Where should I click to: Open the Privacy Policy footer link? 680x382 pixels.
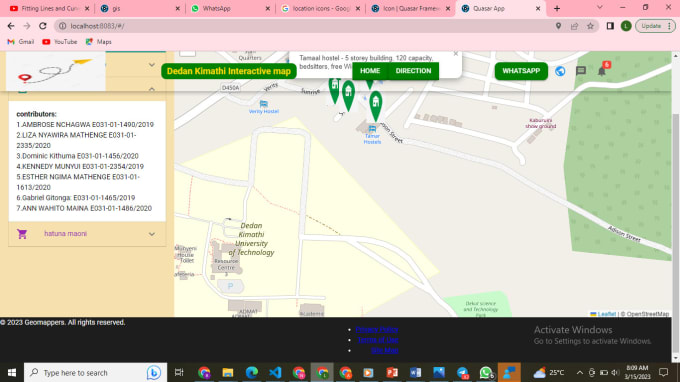(377, 330)
